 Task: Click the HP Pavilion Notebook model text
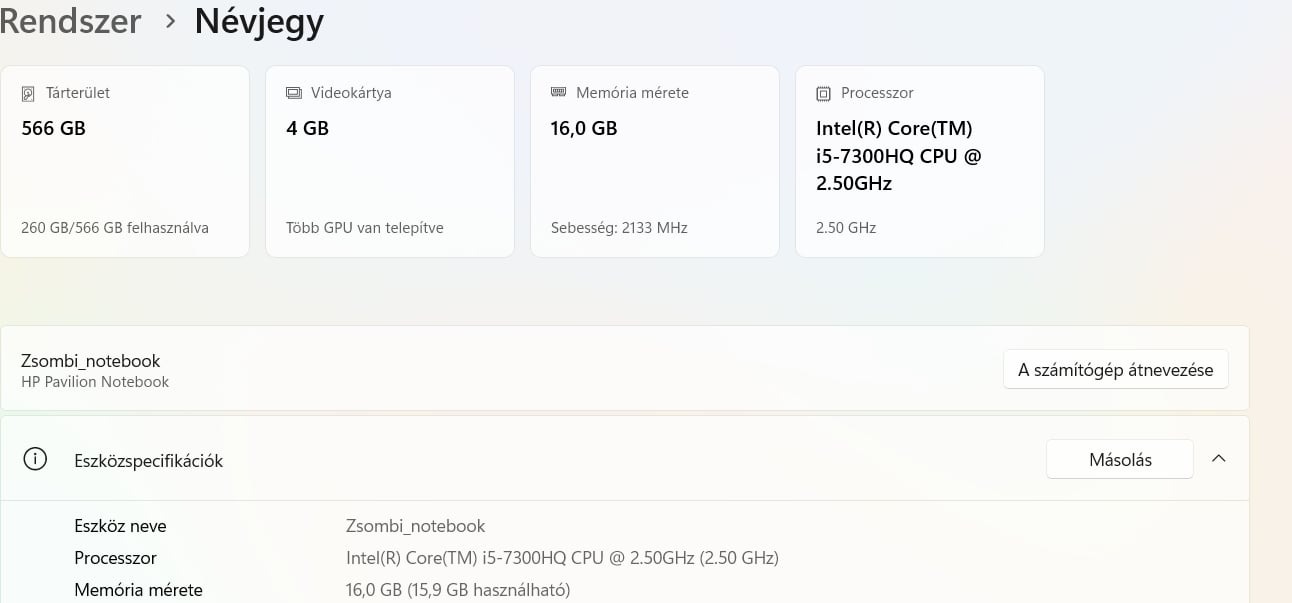(95, 382)
